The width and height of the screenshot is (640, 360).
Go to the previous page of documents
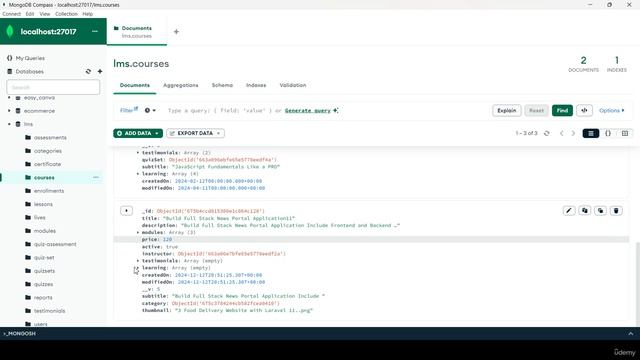click(561, 133)
